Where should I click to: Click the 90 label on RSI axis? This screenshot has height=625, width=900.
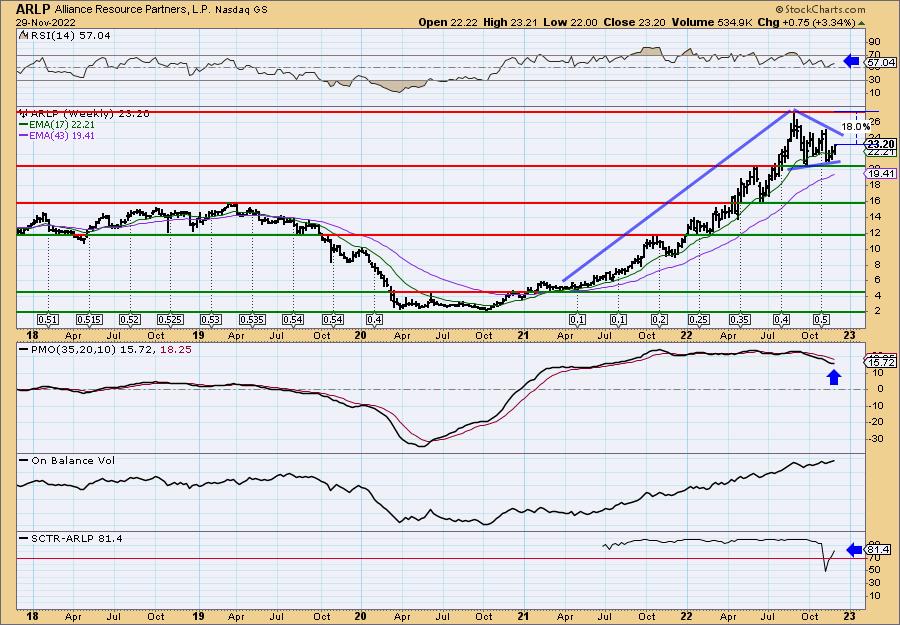tap(875, 41)
